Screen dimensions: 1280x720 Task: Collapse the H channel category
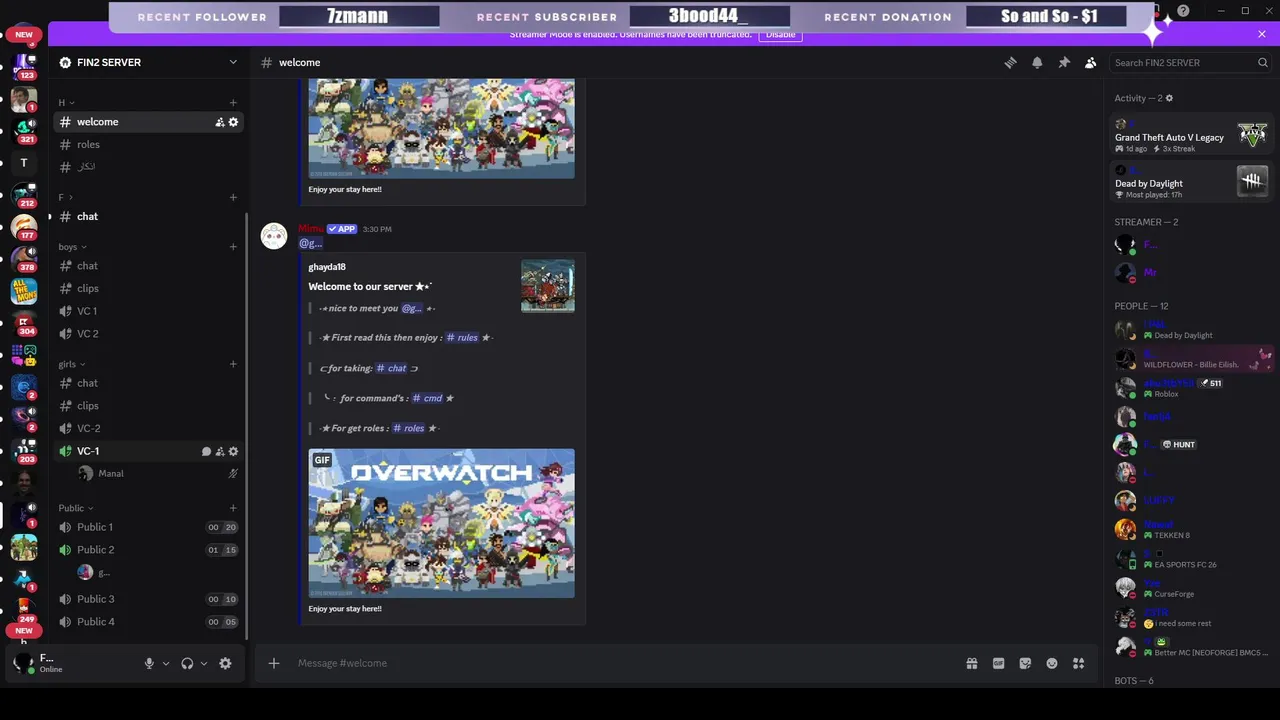pos(66,102)
